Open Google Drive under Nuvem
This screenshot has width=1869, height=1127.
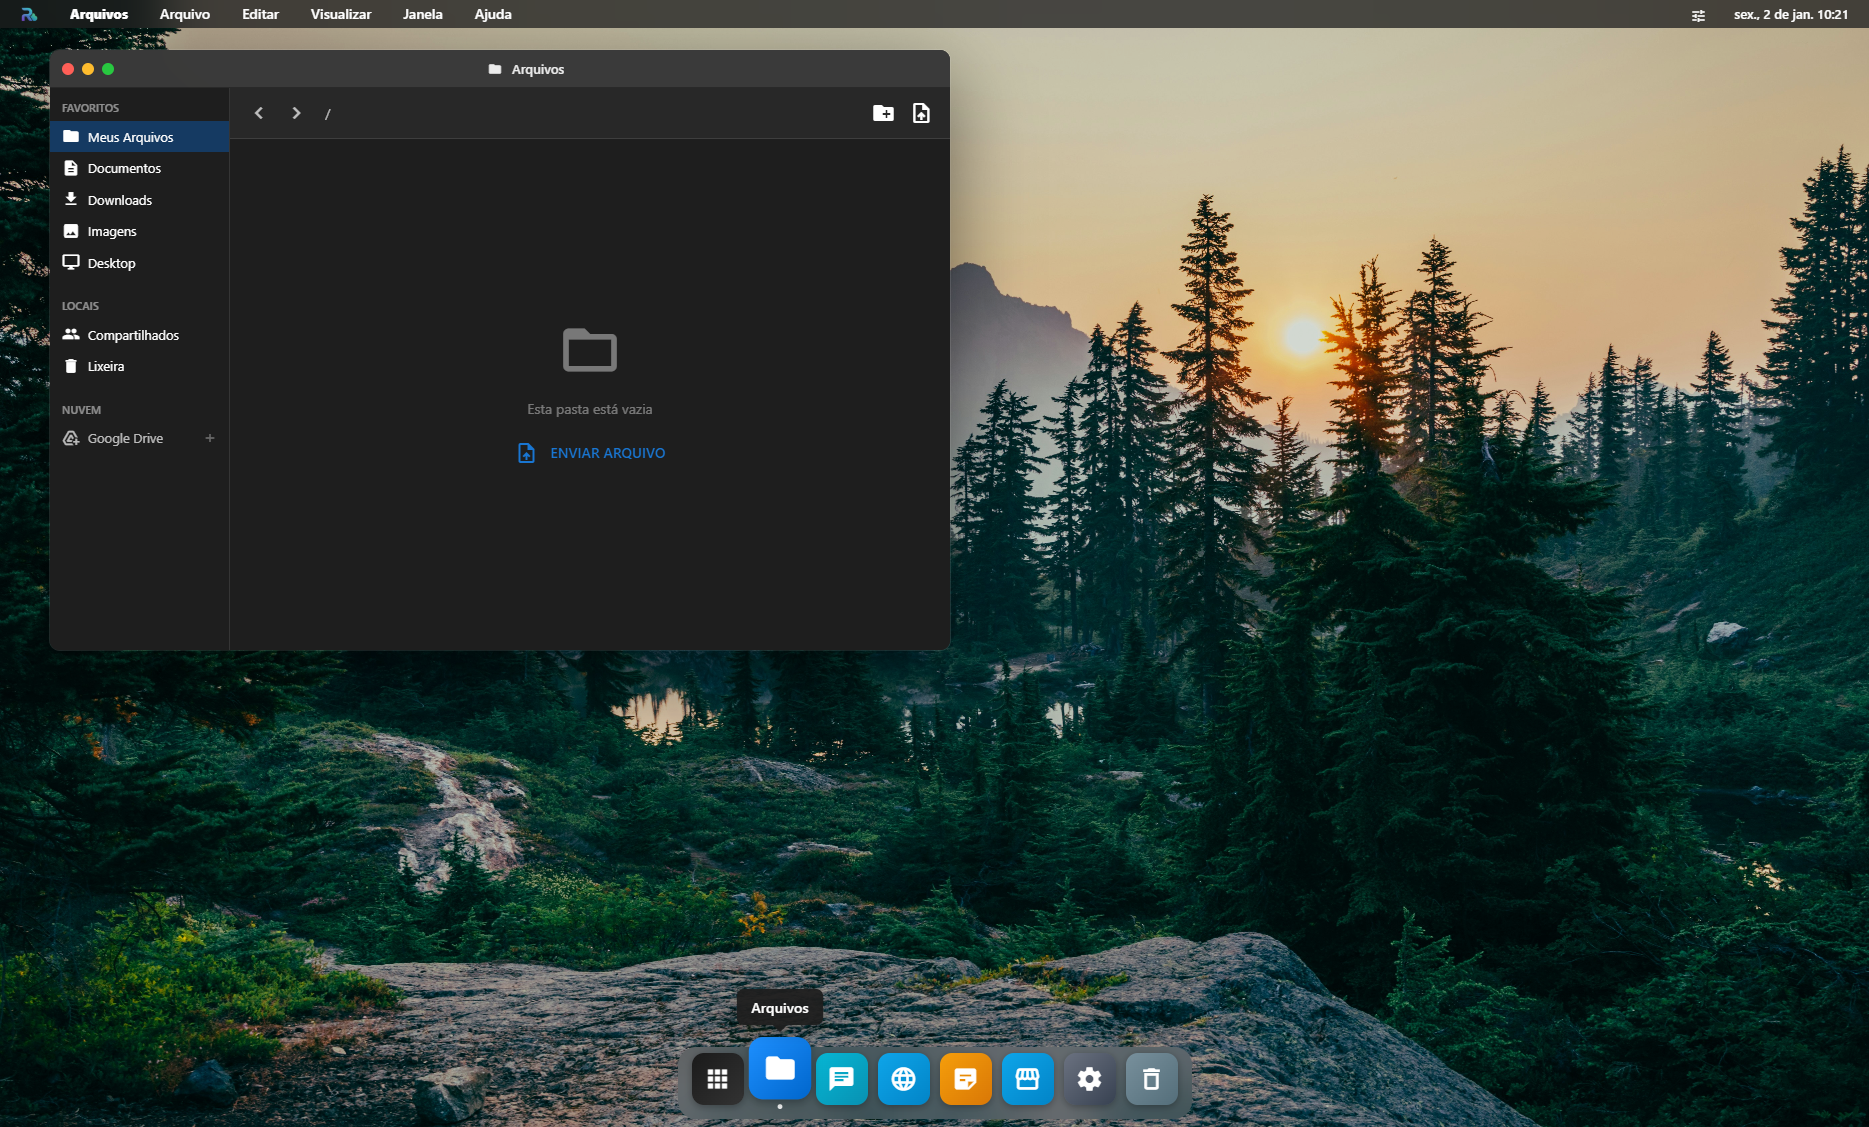pyautogui.click(x=124, y=438)
